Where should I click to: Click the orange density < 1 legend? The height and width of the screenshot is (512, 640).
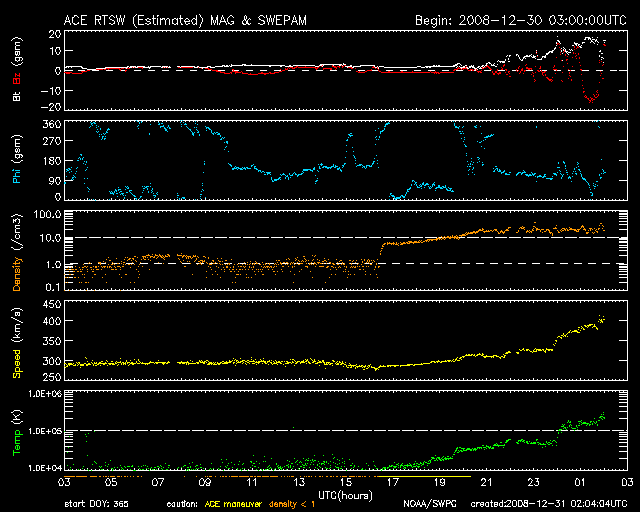point(292,504)
